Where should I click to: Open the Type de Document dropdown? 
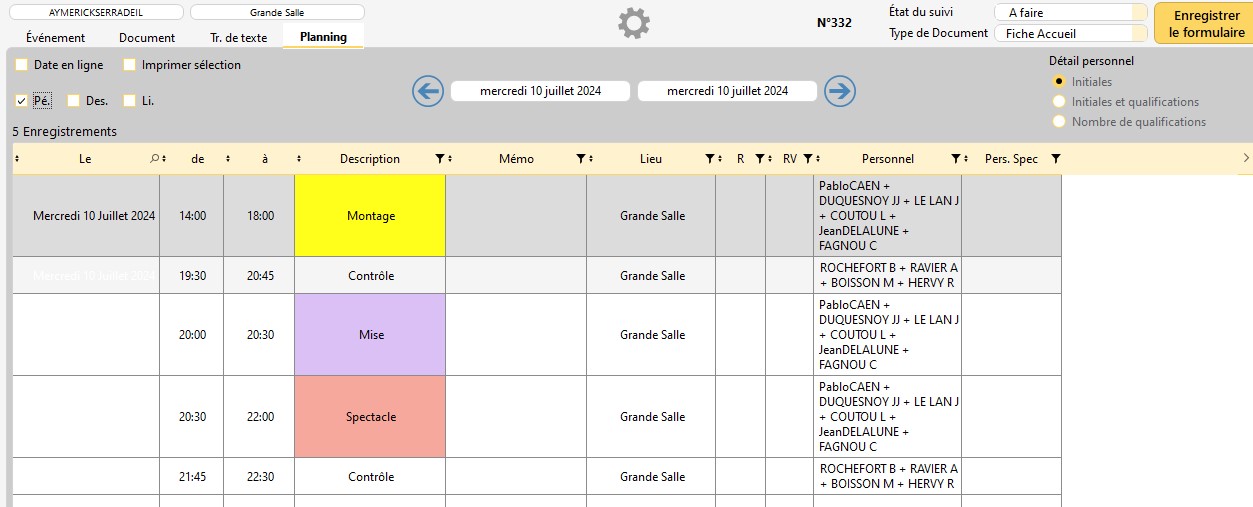[x=1070, y=33]
